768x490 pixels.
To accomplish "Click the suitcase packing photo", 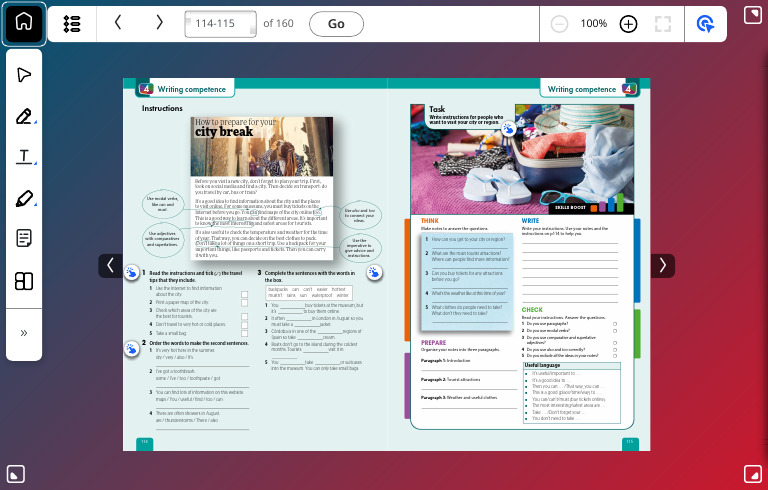I will (522, 159).
